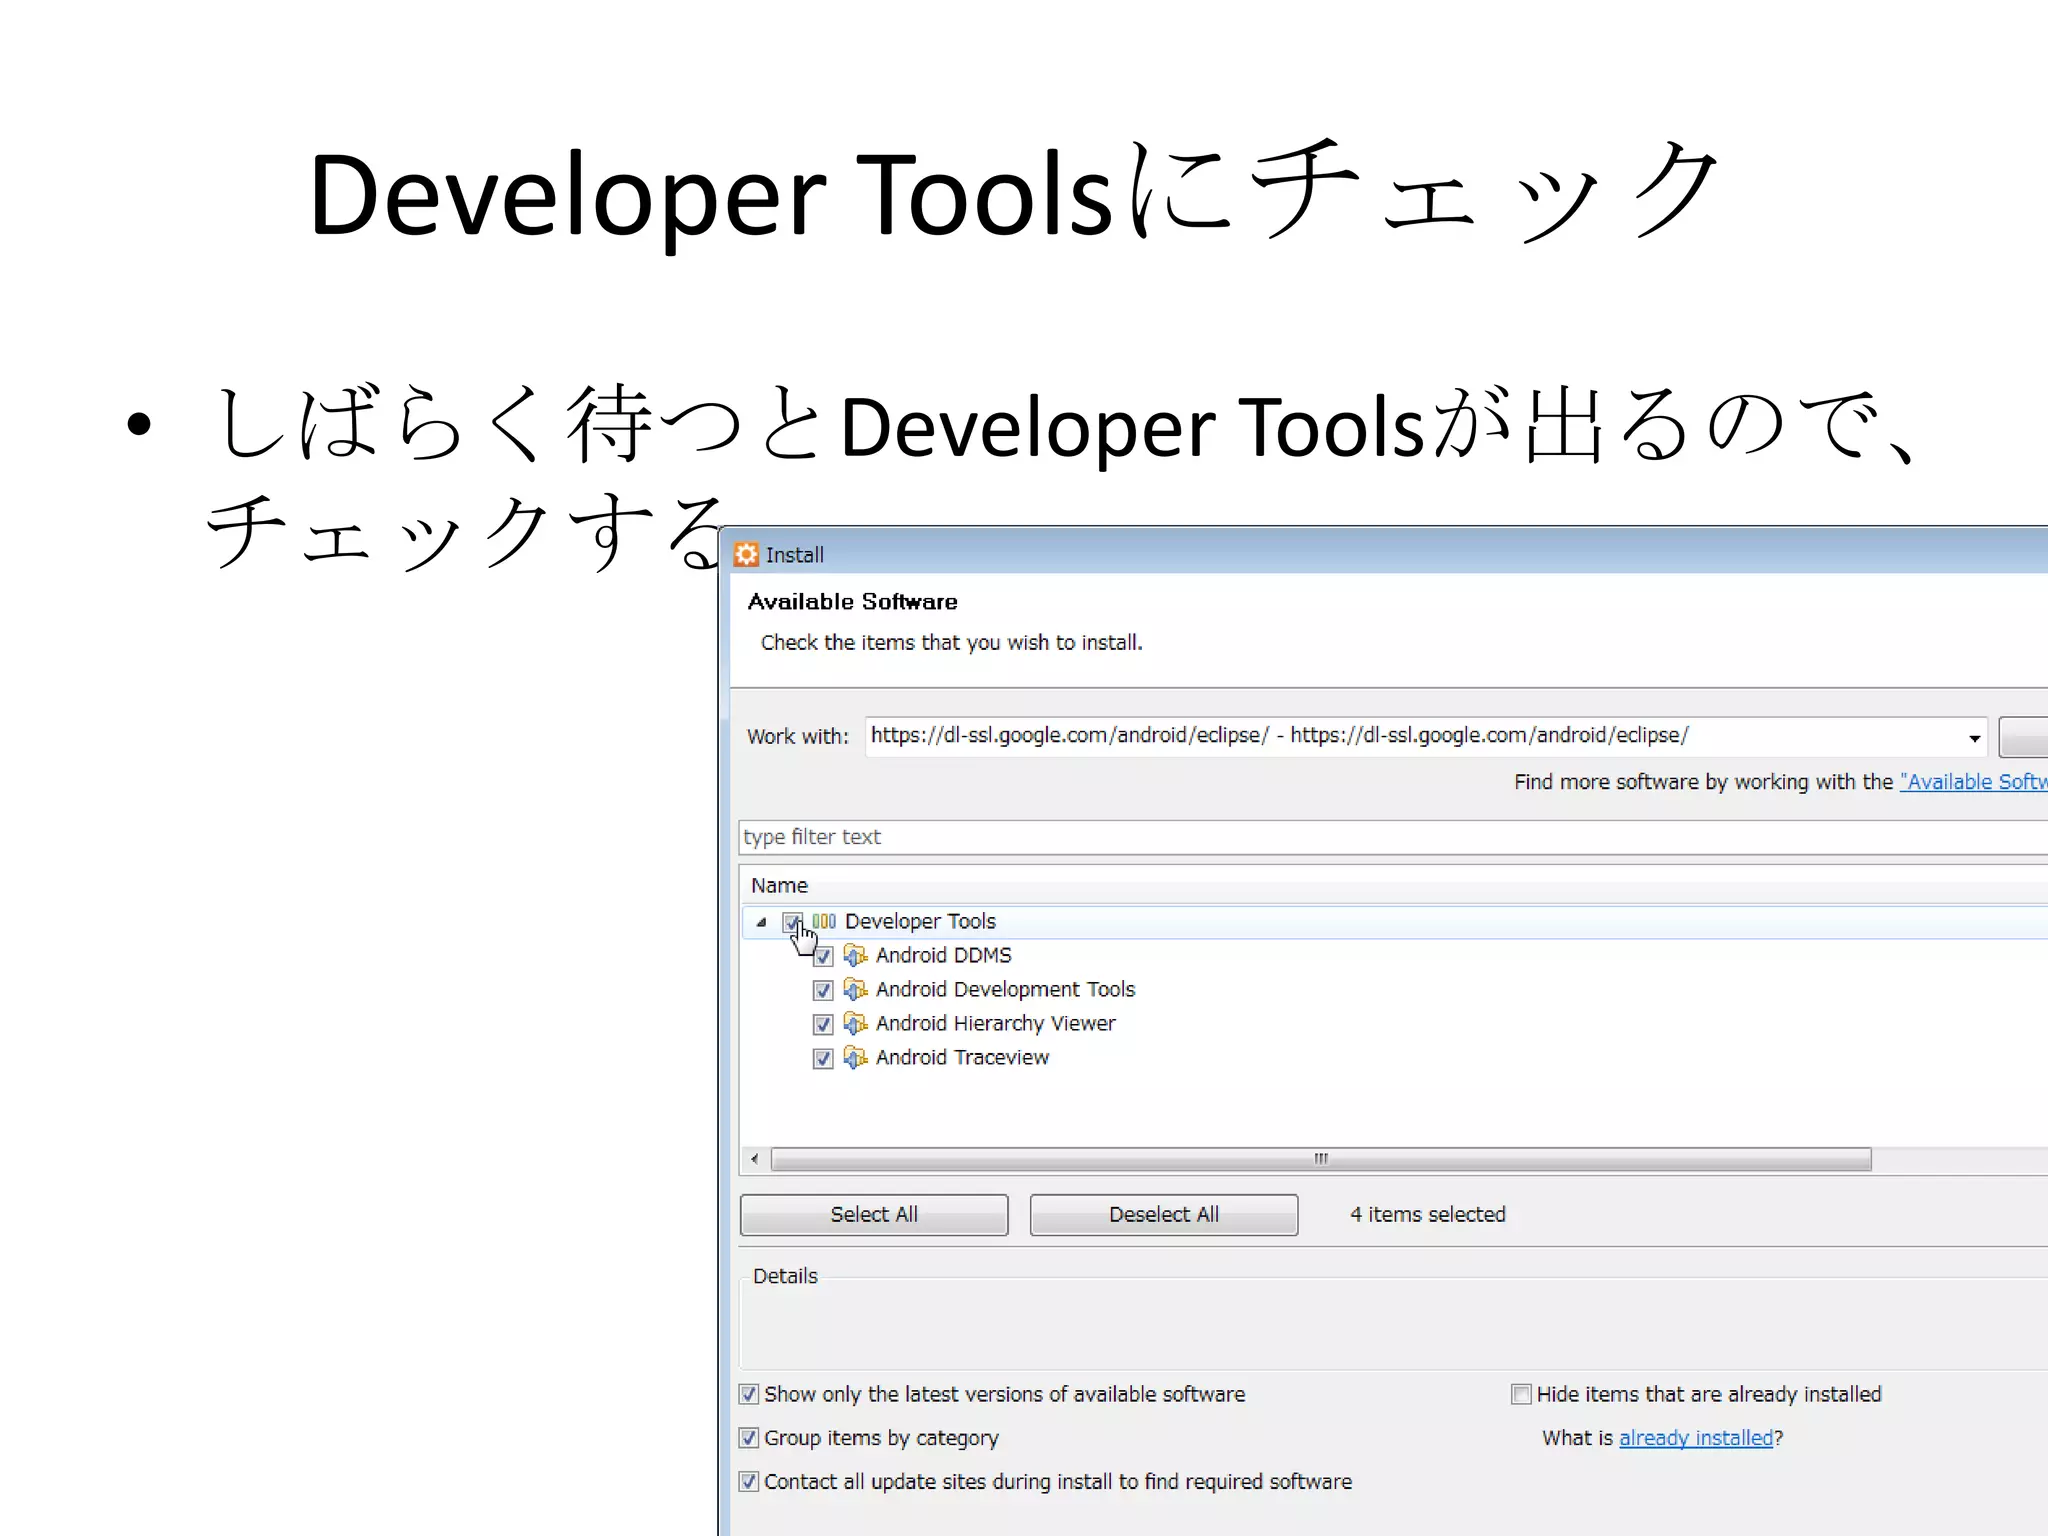
Task: Click 'Check the items that you wish to install.'
Action: (x=951, y=642)
